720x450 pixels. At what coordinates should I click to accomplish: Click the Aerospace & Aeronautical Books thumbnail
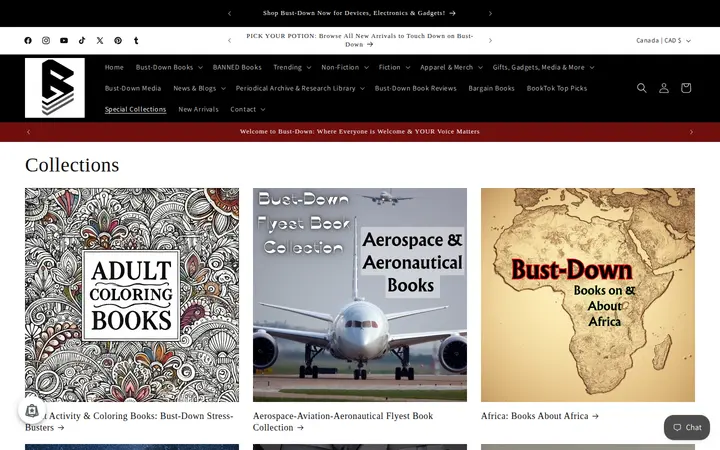360,295
